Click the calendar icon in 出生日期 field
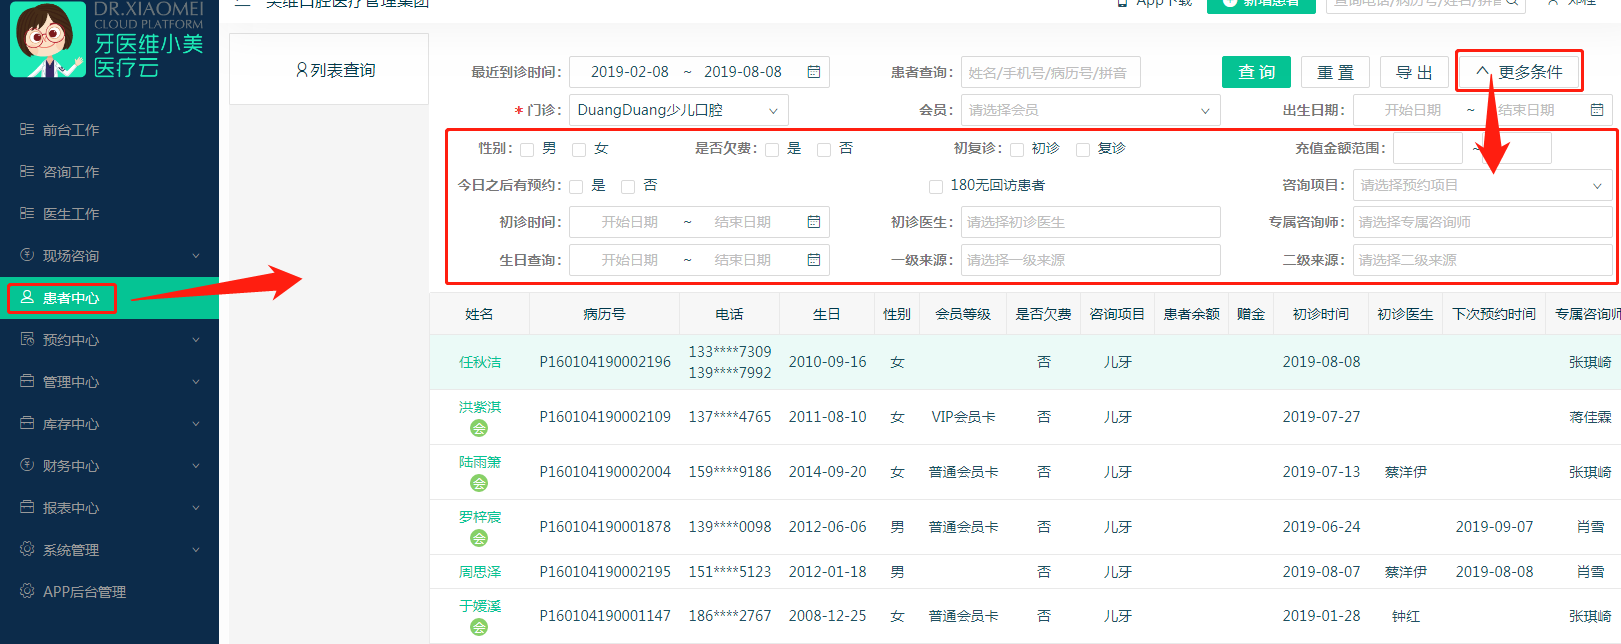Image resolution: width=1621 pixels, height=644 pixels. [x=1597, y=110]
